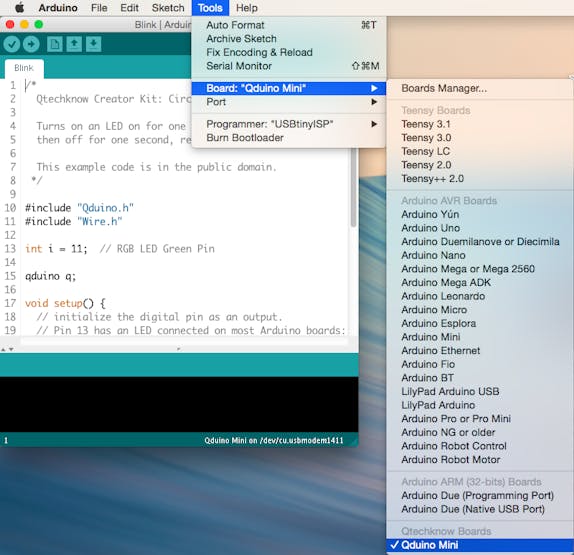574x555 pixels.
Task: Select the Teensy++ 2.0 board
Action: pos(480,179)
